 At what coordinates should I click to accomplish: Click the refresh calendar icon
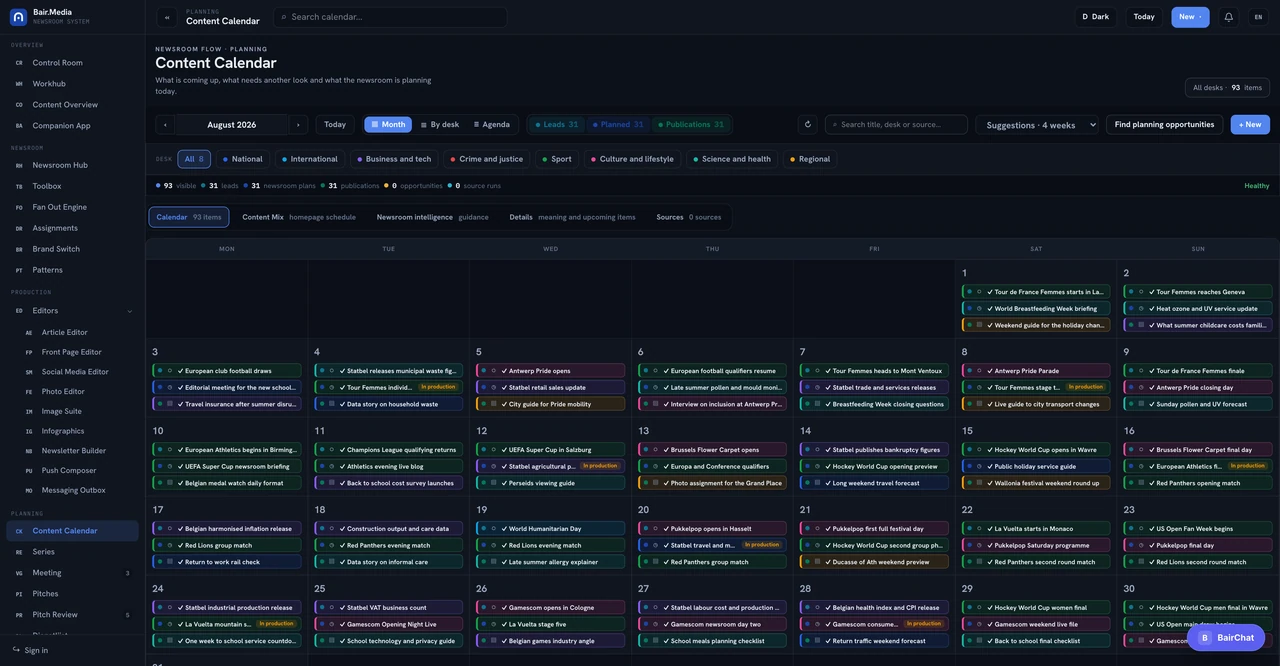(x=807, y=125)
